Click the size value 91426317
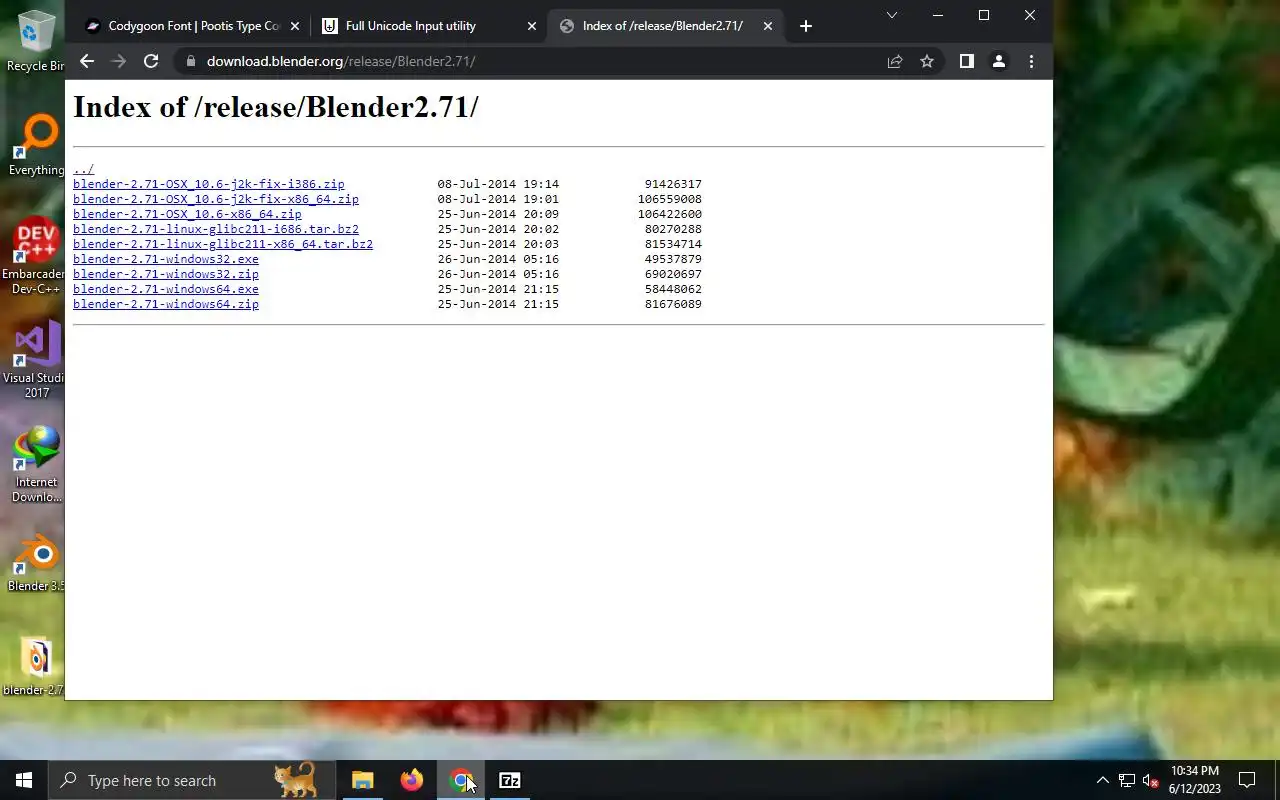This screenshot has height=800, width=1280. pos(673,184)
